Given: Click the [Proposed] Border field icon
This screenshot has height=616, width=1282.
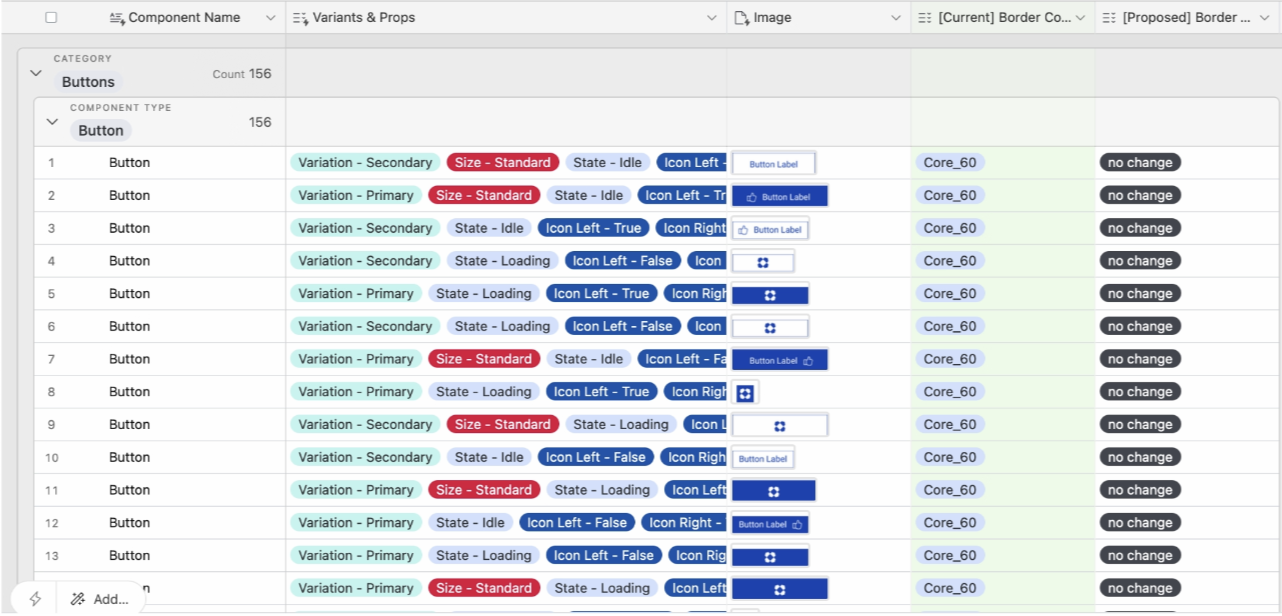Looking at the screenshot, I should (x=1109, y=18).
